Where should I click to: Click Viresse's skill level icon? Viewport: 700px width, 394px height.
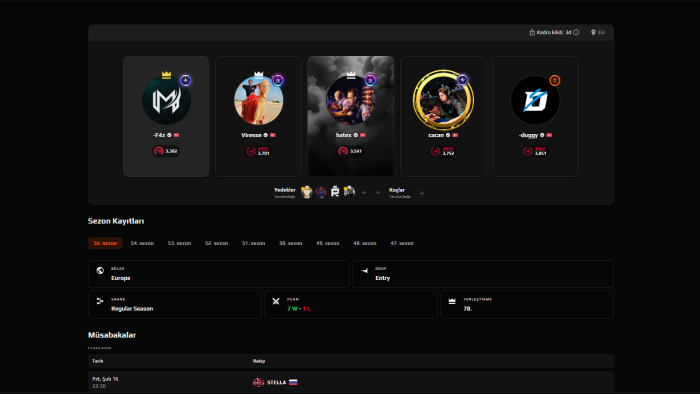tap(251, 152)
